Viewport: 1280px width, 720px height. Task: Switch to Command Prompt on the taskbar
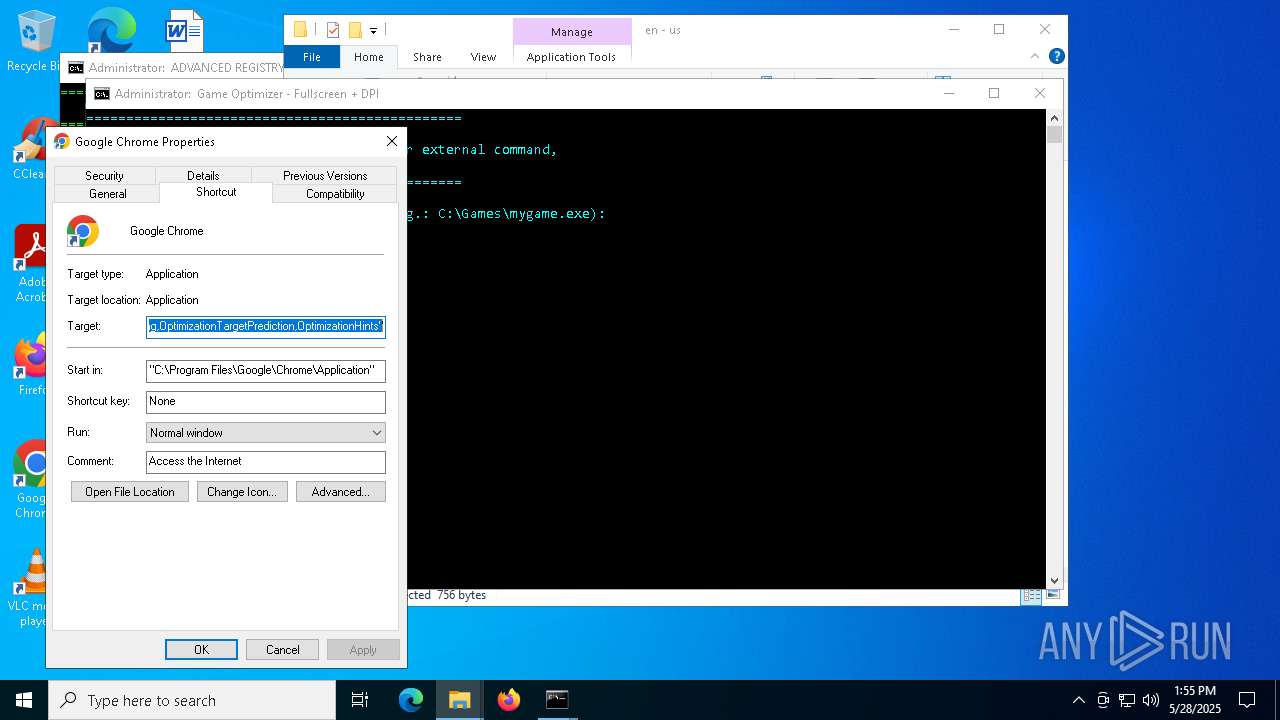pyautogui.click(x=557, y=700)
